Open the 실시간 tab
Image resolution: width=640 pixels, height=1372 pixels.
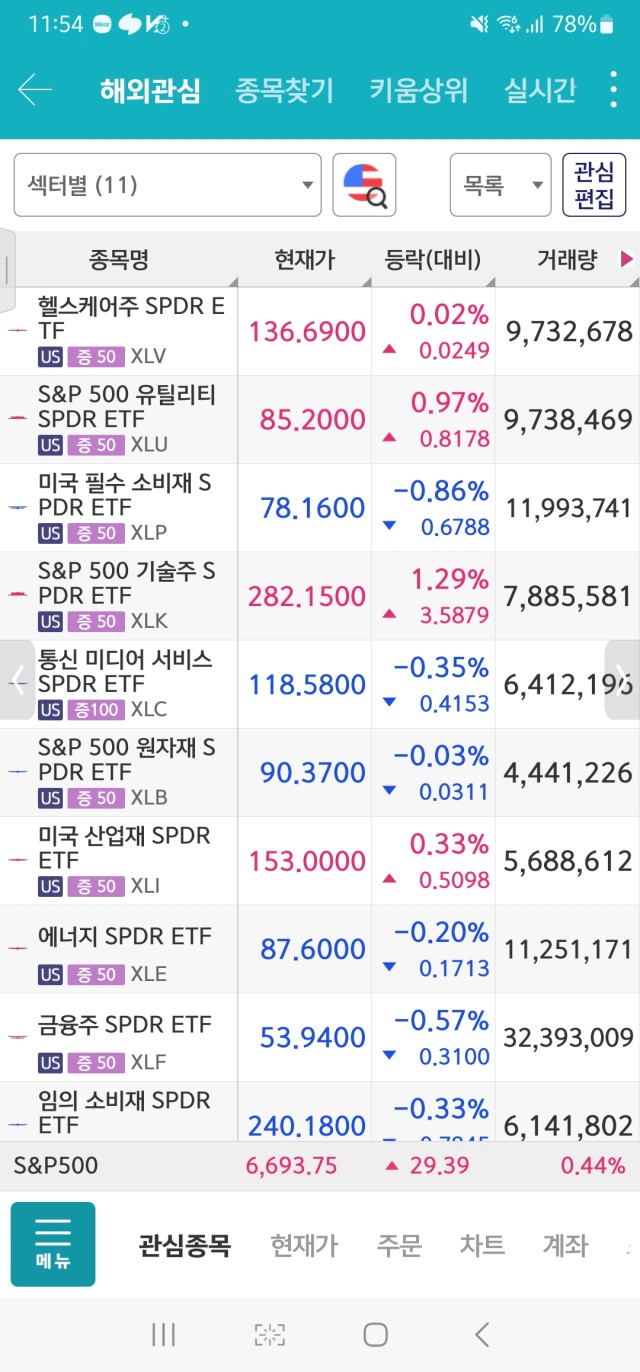pyautogui.click(x=540, y=91)
